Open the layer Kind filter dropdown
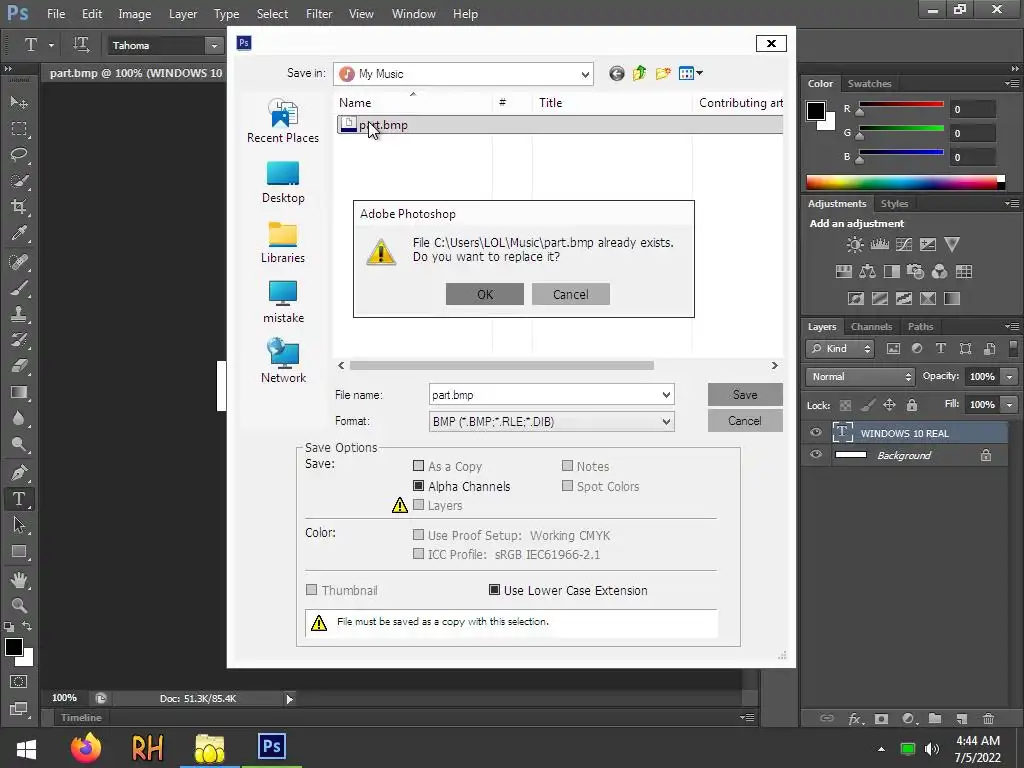Viewport: 1024px width, 768px height. tap(840, 349)
